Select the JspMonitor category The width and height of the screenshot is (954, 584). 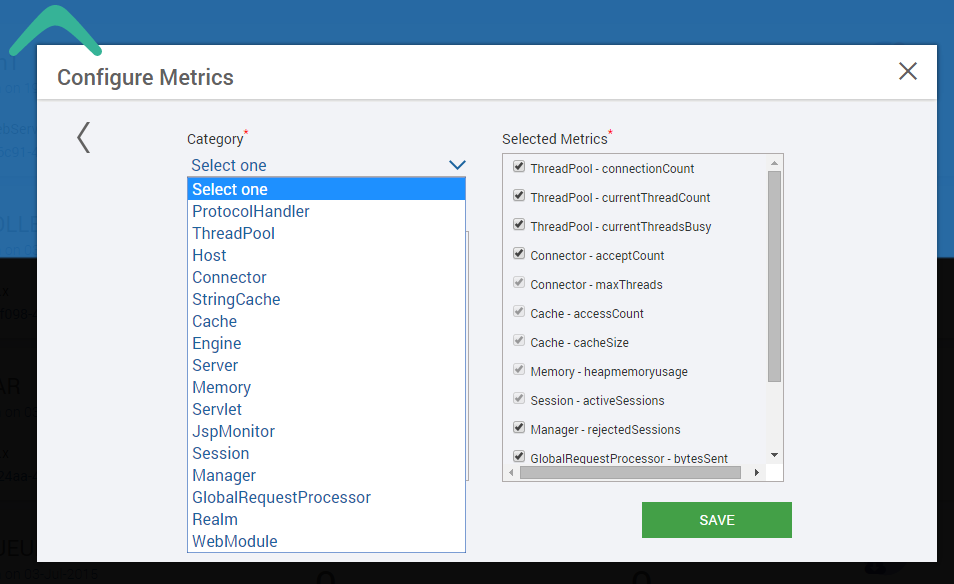(234, 432)
